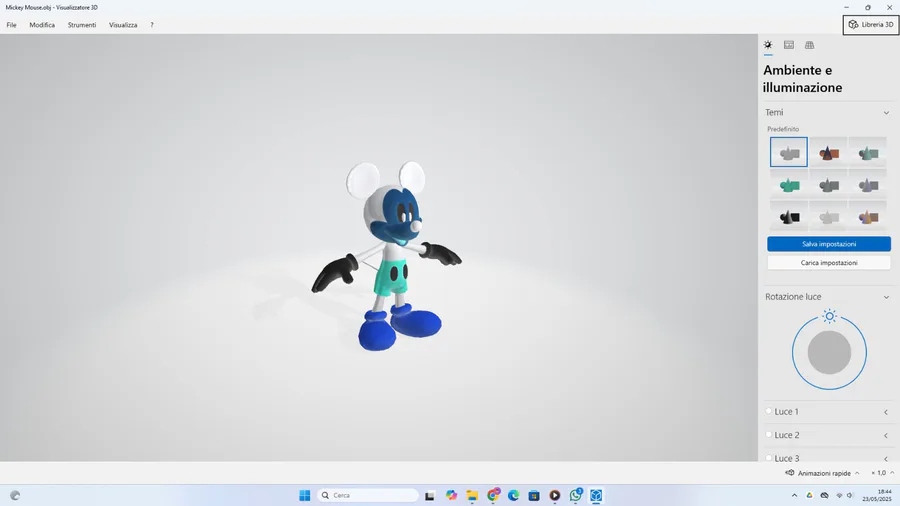Toggle the Luce 3 radio switch
Screen dimensions: 900x506
(x=769, y=457)
